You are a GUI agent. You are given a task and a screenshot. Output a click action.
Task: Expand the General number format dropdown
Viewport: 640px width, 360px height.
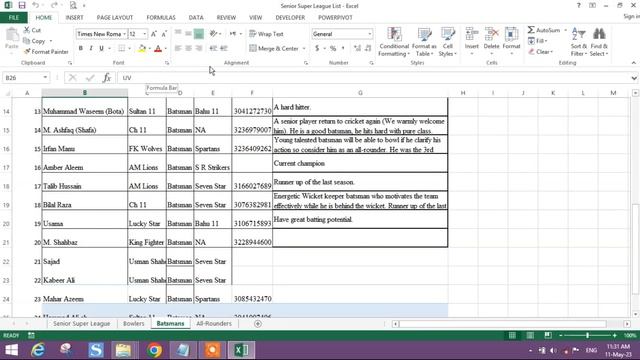[x=370, y=34]
